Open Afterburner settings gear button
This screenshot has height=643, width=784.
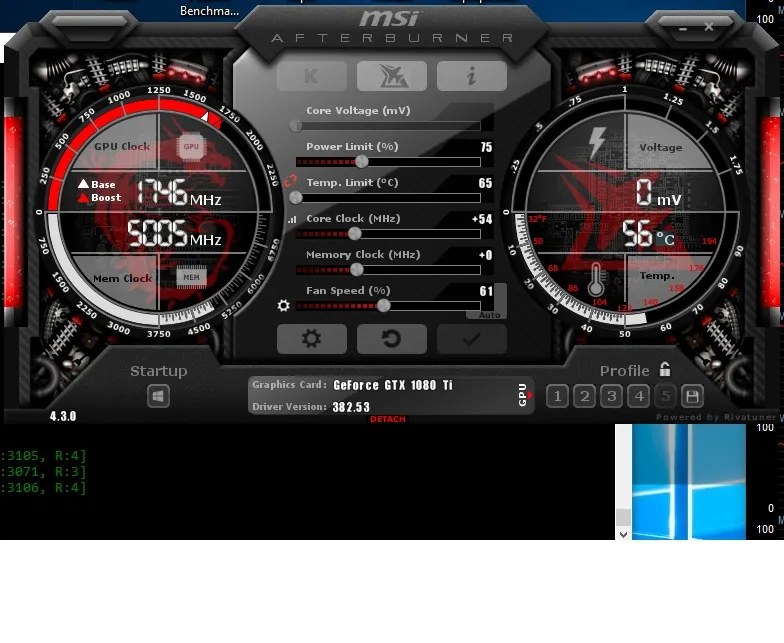(x=312, y=339)
